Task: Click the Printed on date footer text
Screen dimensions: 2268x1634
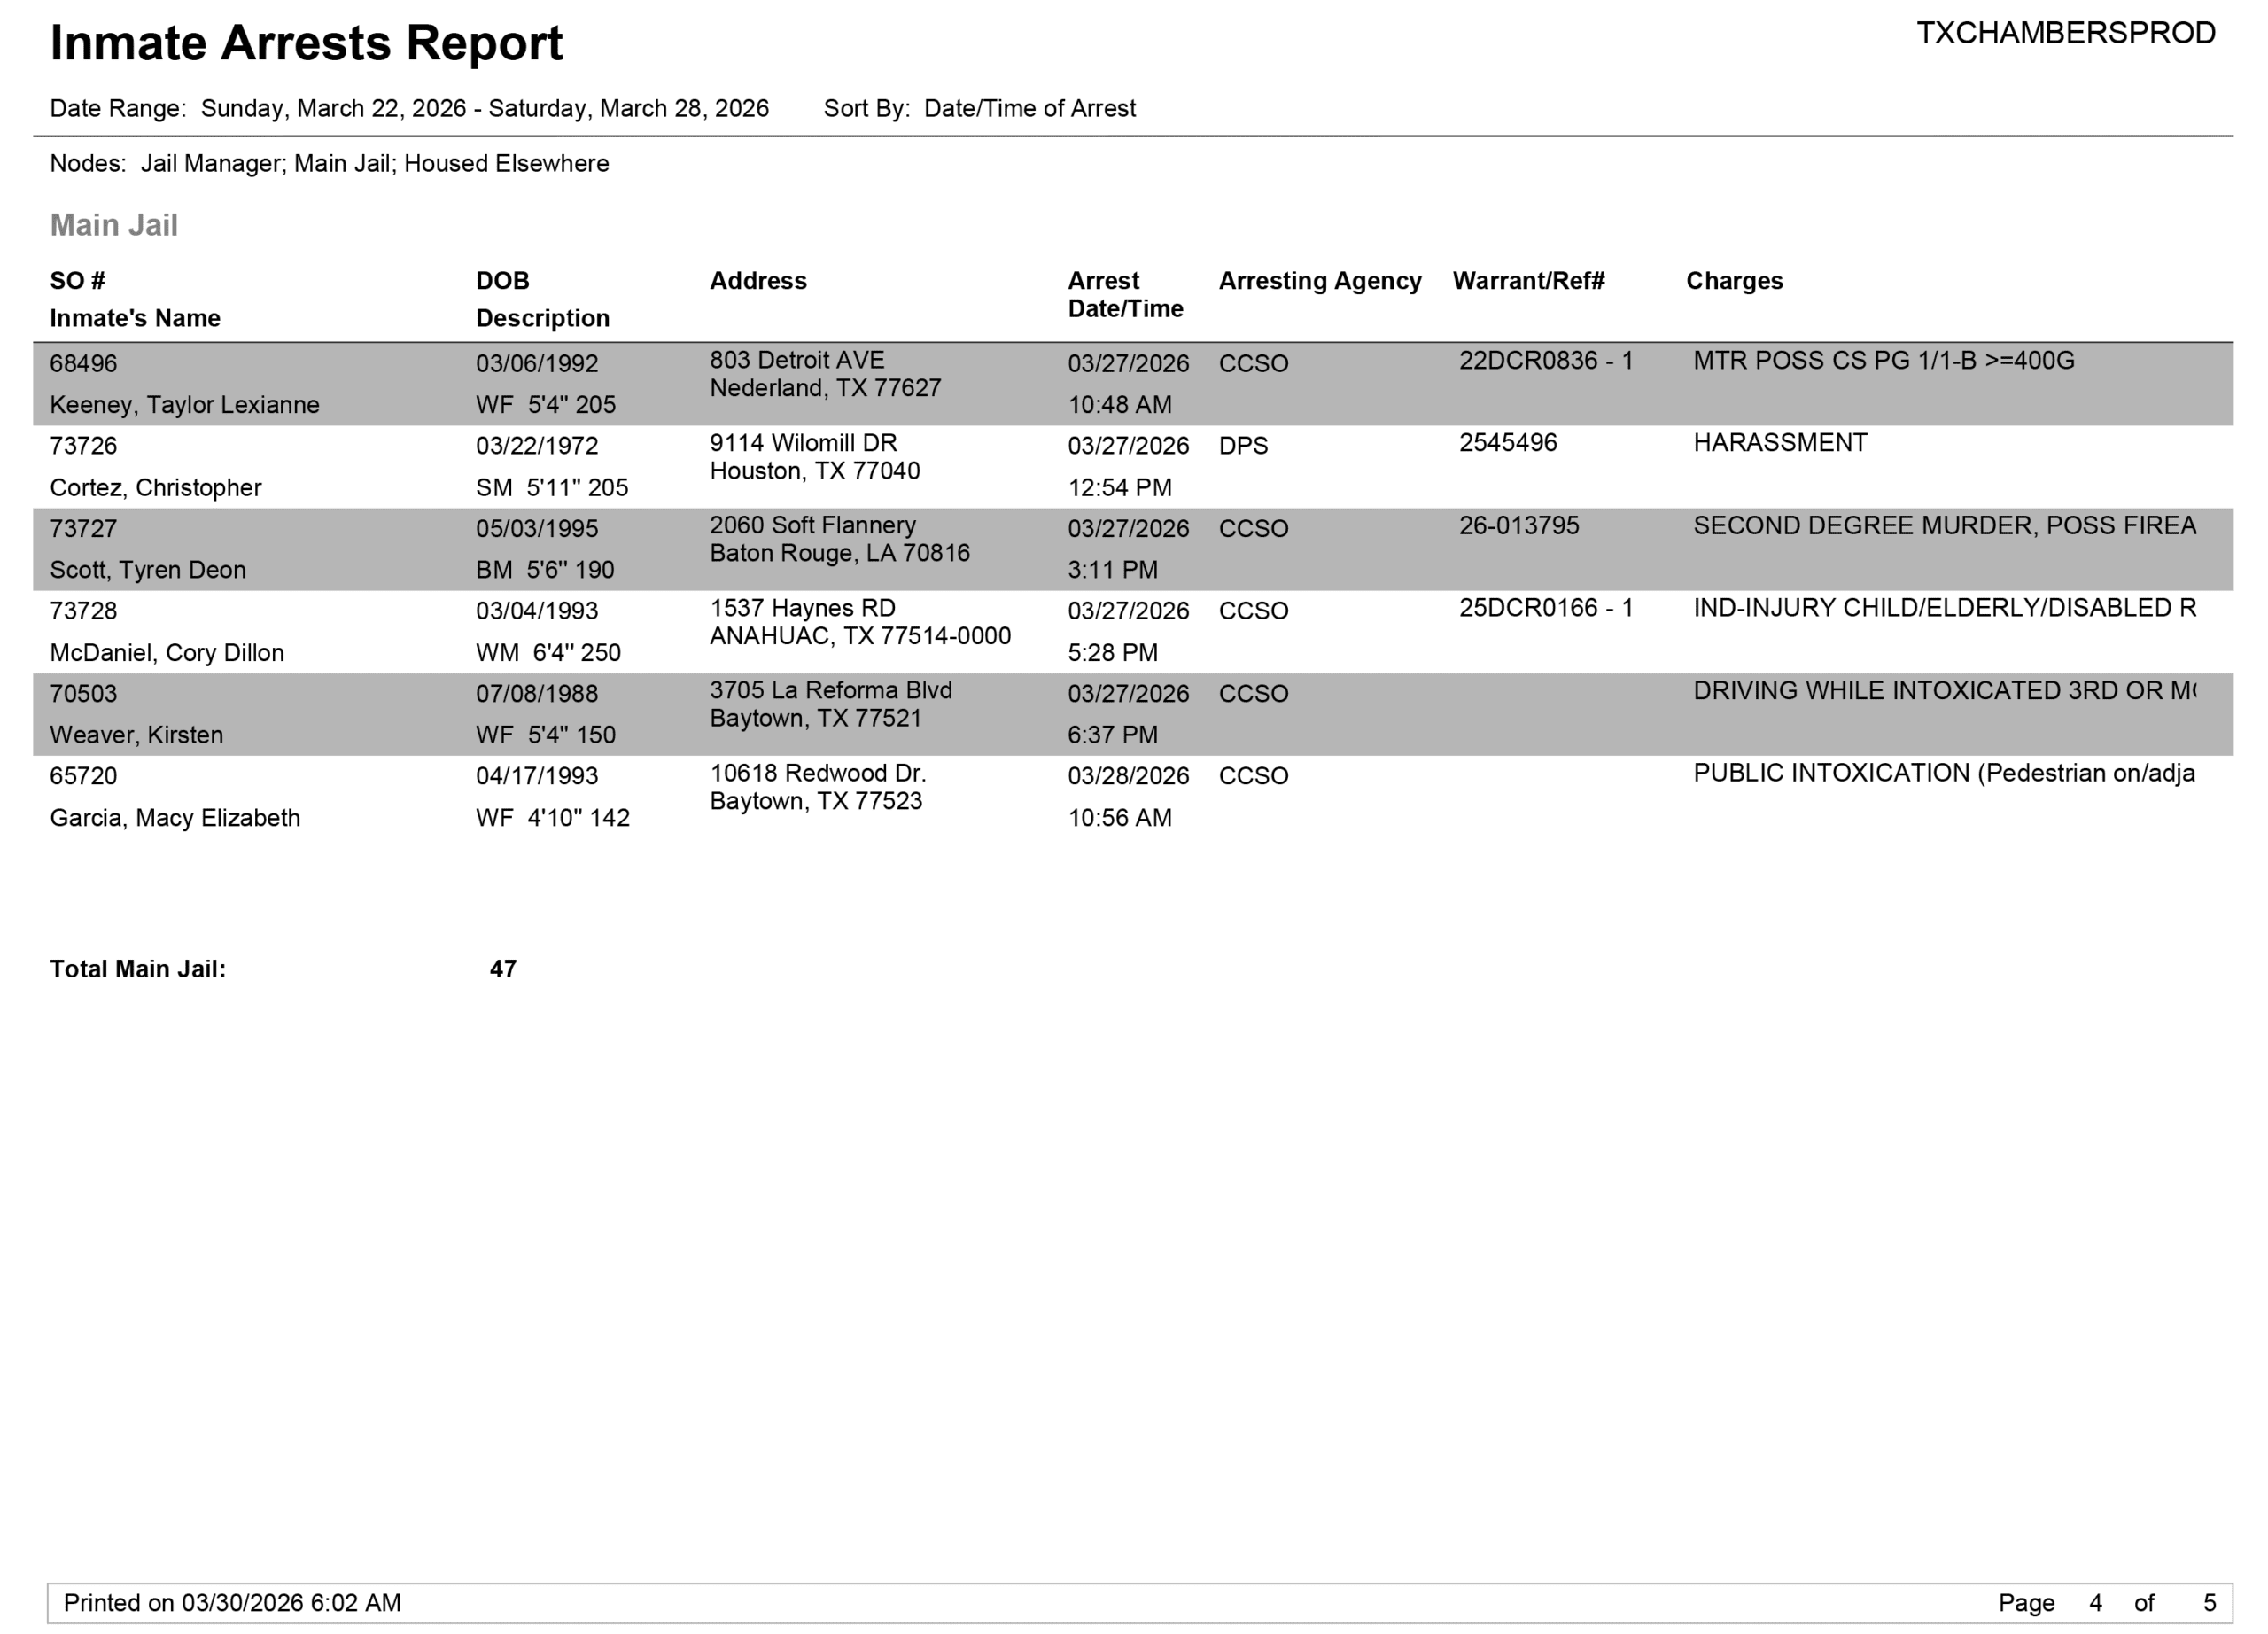Action: click(x=232, y=1603)
